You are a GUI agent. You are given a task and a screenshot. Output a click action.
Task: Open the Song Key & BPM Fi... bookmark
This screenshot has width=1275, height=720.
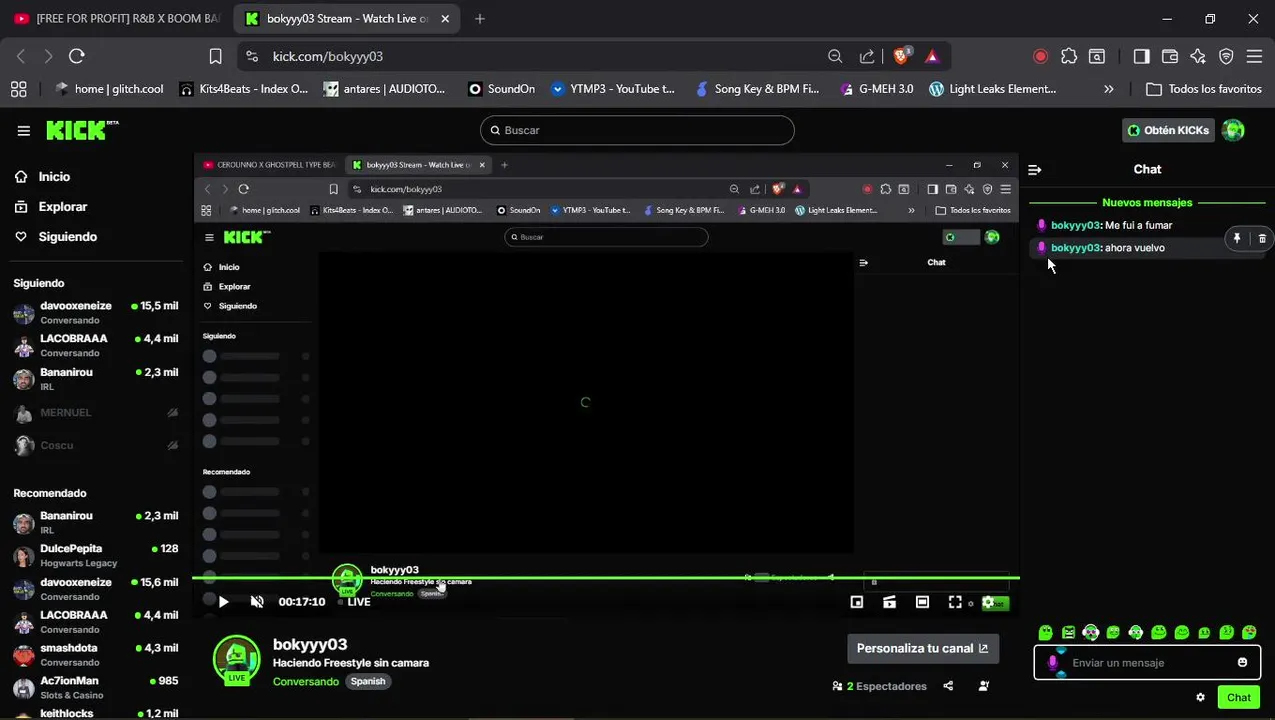pos(757,89)
